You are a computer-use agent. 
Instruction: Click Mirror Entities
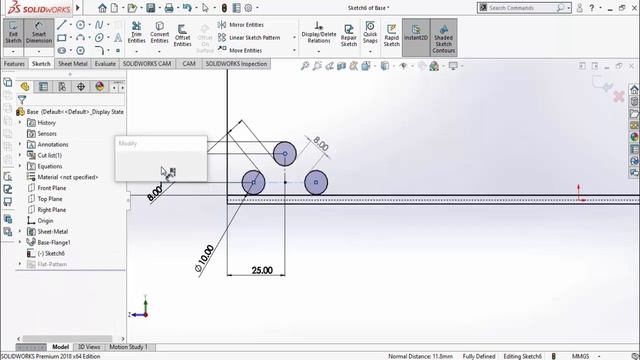click(x=241, y=25)
